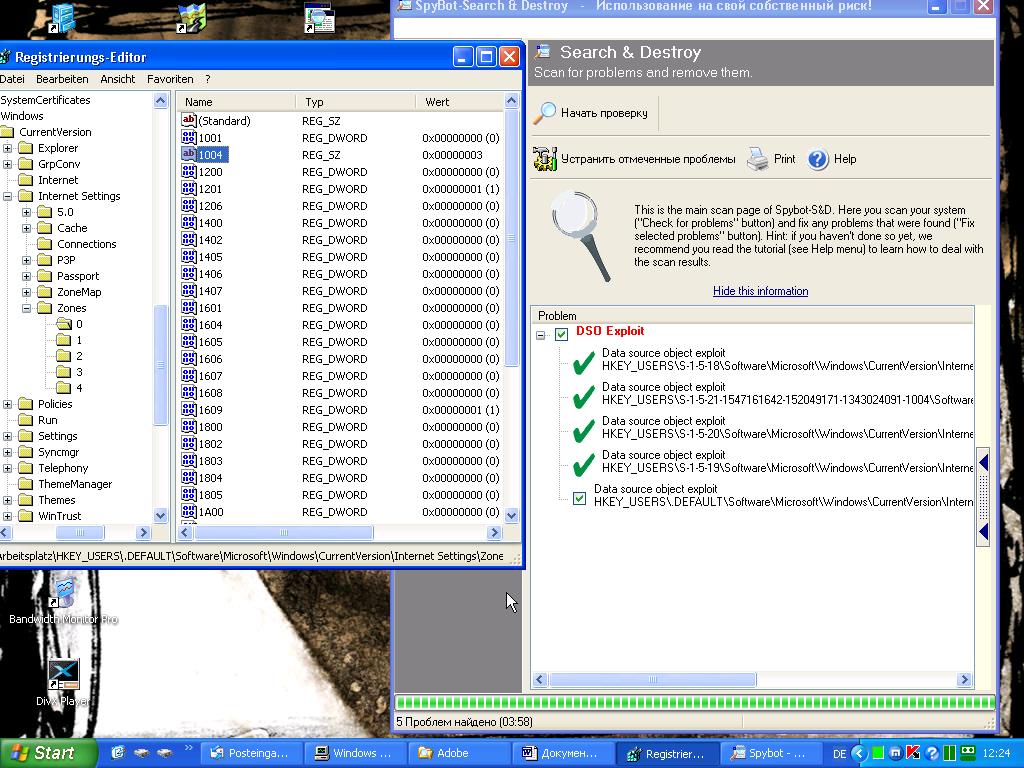Click the Wert column header

460,102
